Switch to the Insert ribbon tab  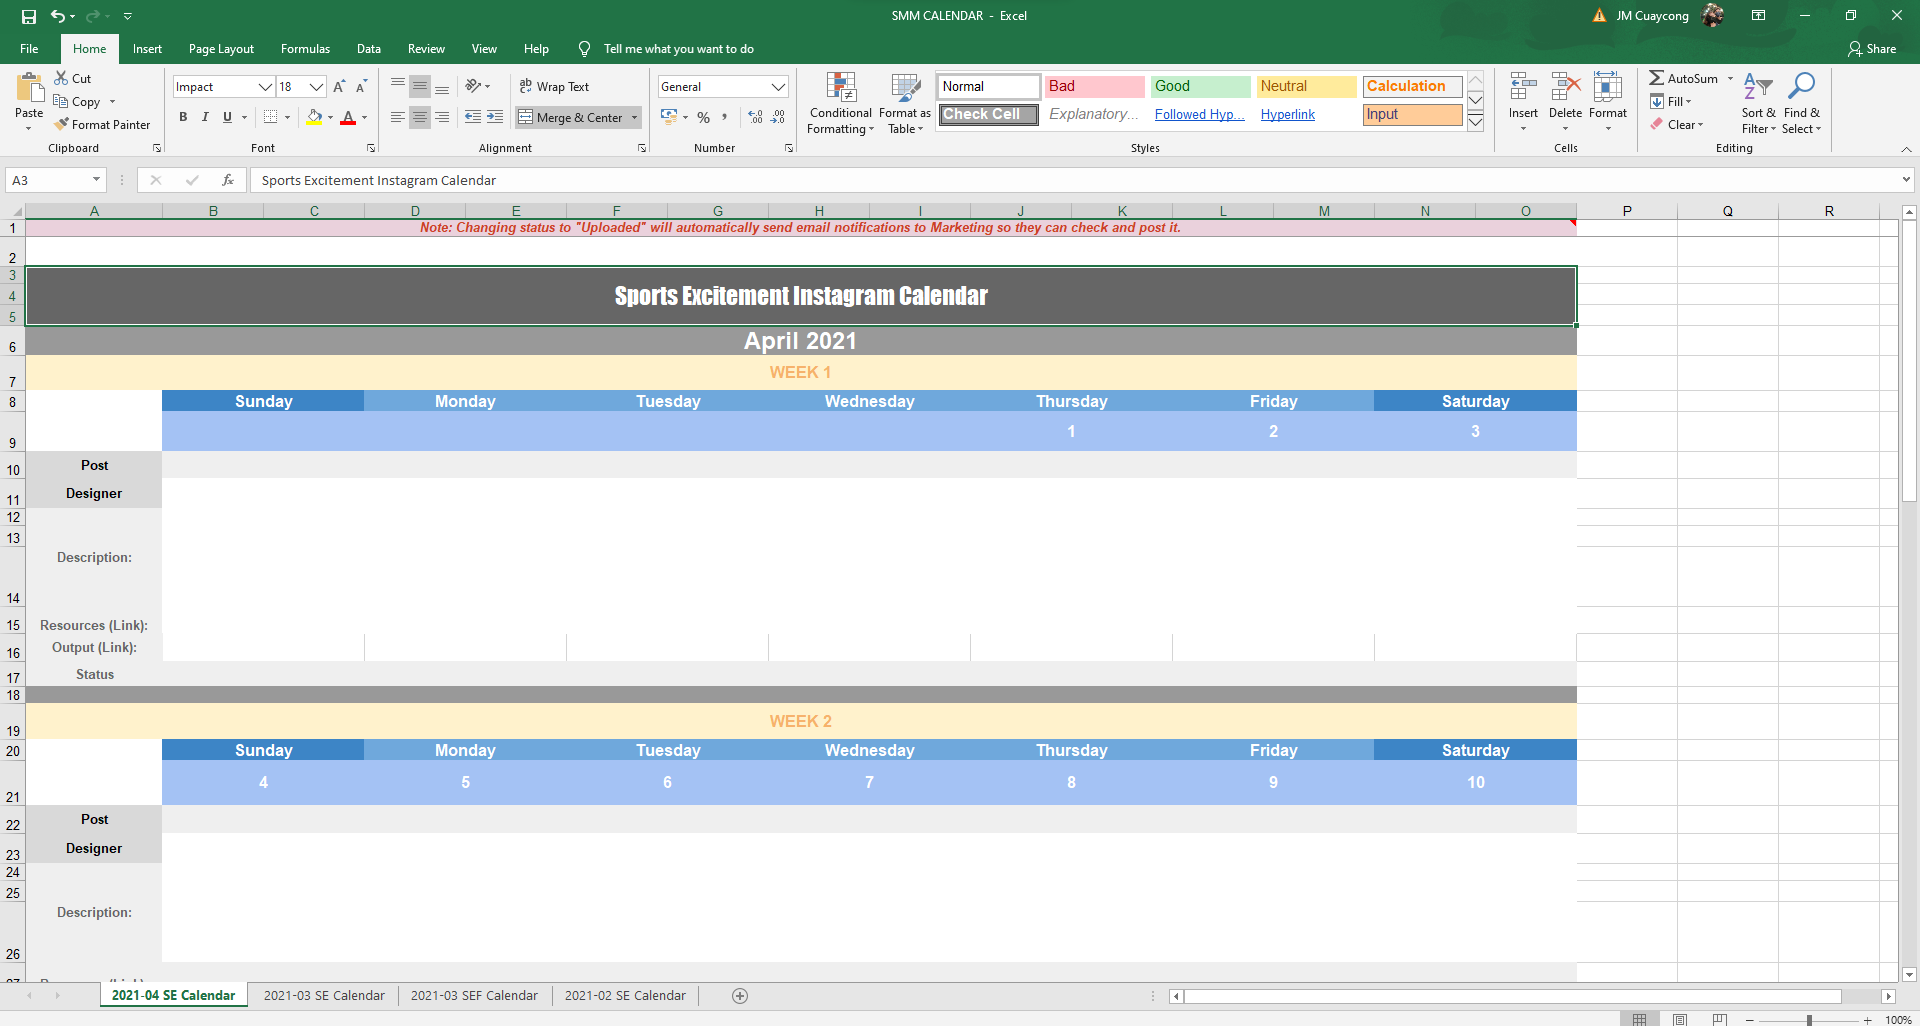pyautogui.click(x=147, y=48)
